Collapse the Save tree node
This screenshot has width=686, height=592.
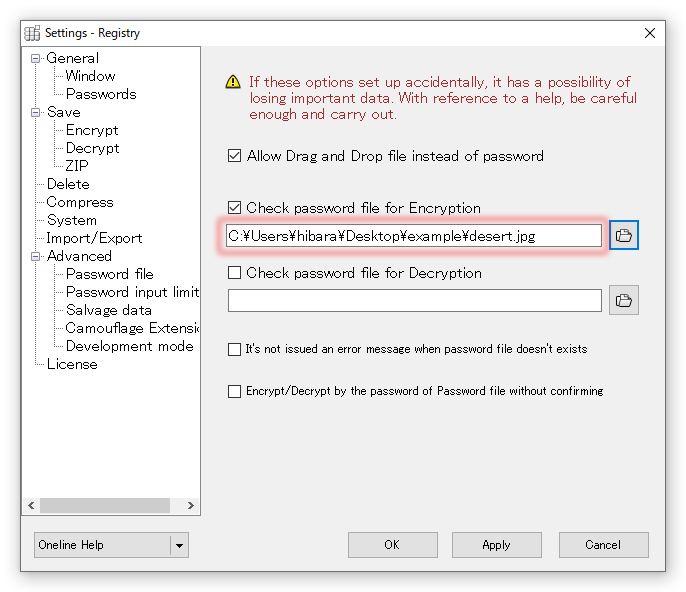click(36, 112)
